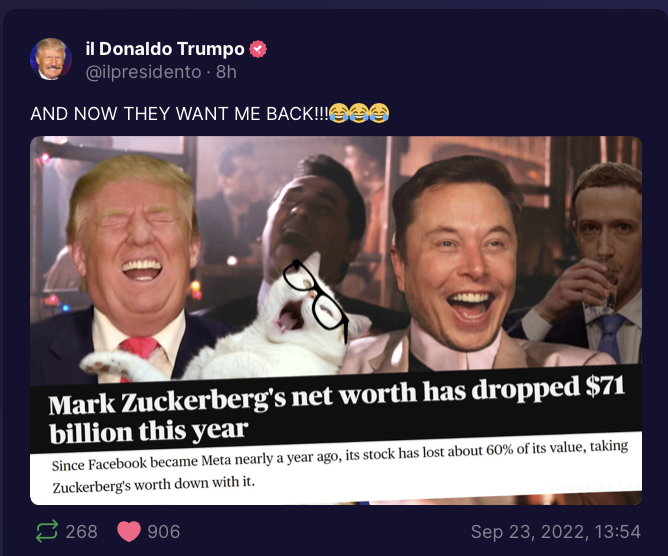Screen dimensions: 668x556
Task: Click the net worth dropped $71 billion headline
Action: pos(337,409)
